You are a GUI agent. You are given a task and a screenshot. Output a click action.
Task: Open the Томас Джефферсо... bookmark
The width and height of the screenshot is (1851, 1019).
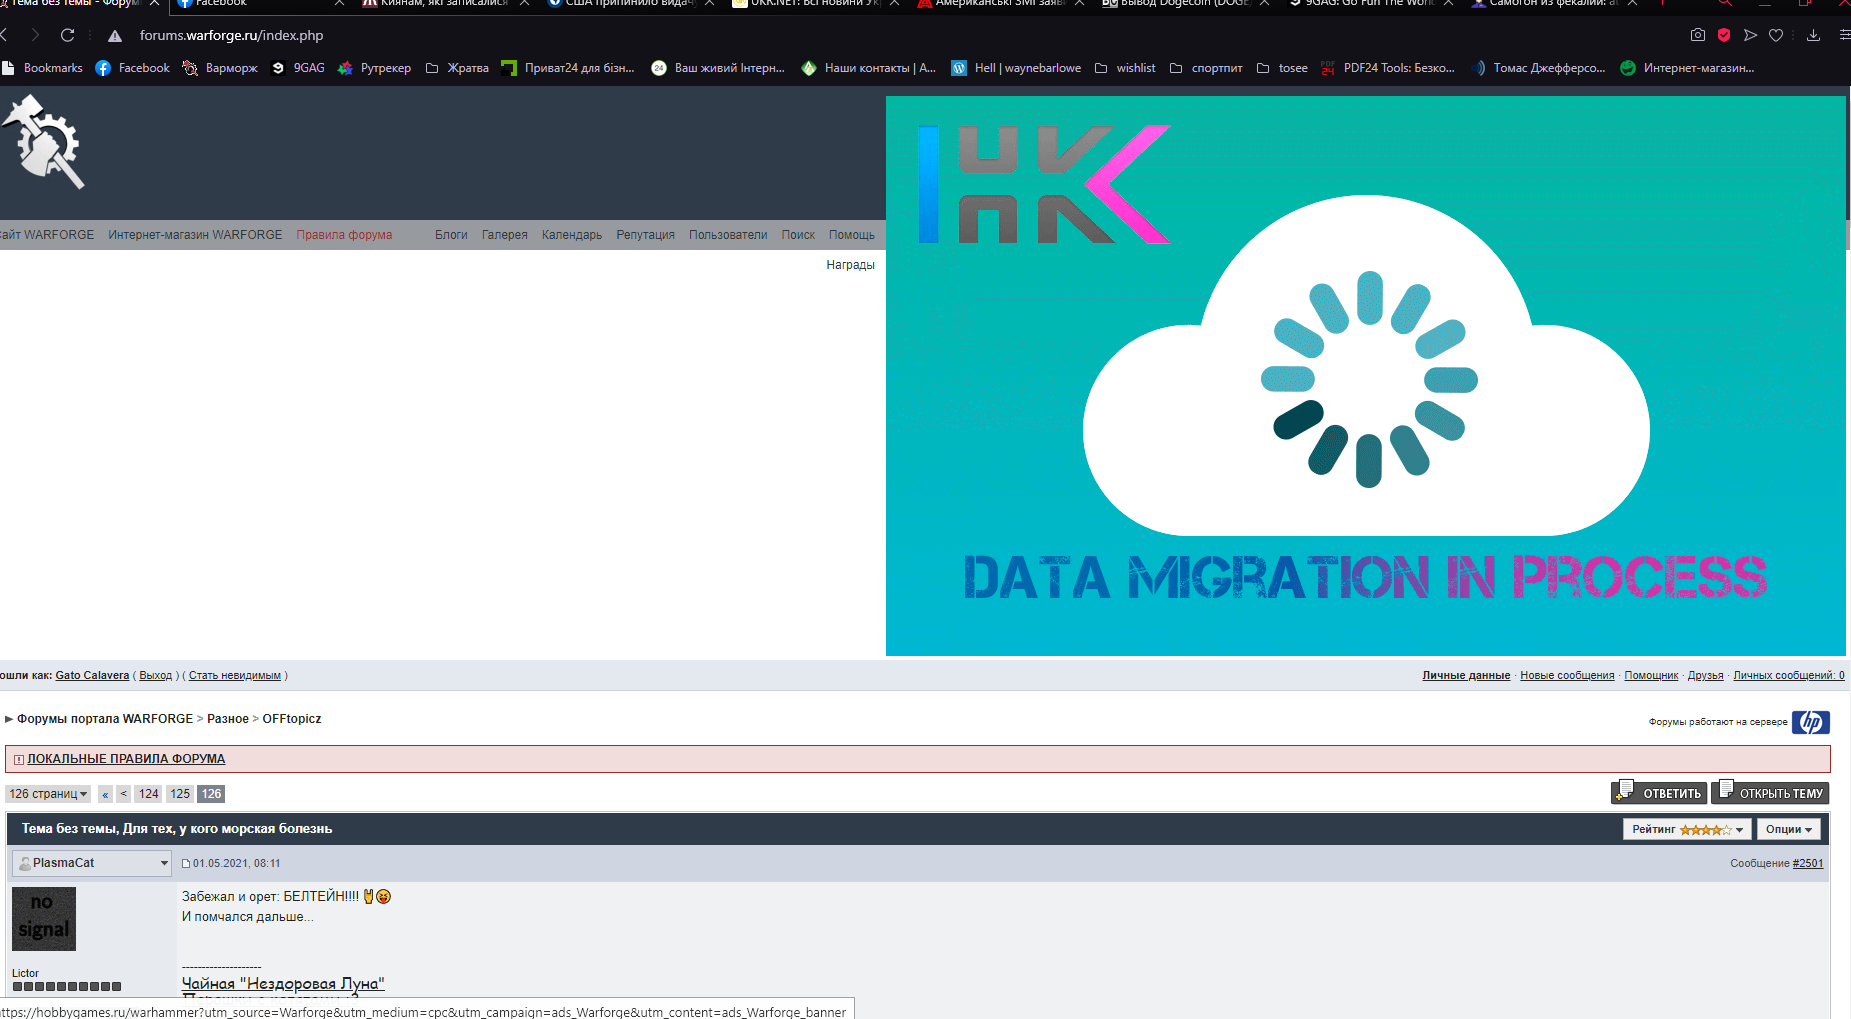click(1538, 68)
